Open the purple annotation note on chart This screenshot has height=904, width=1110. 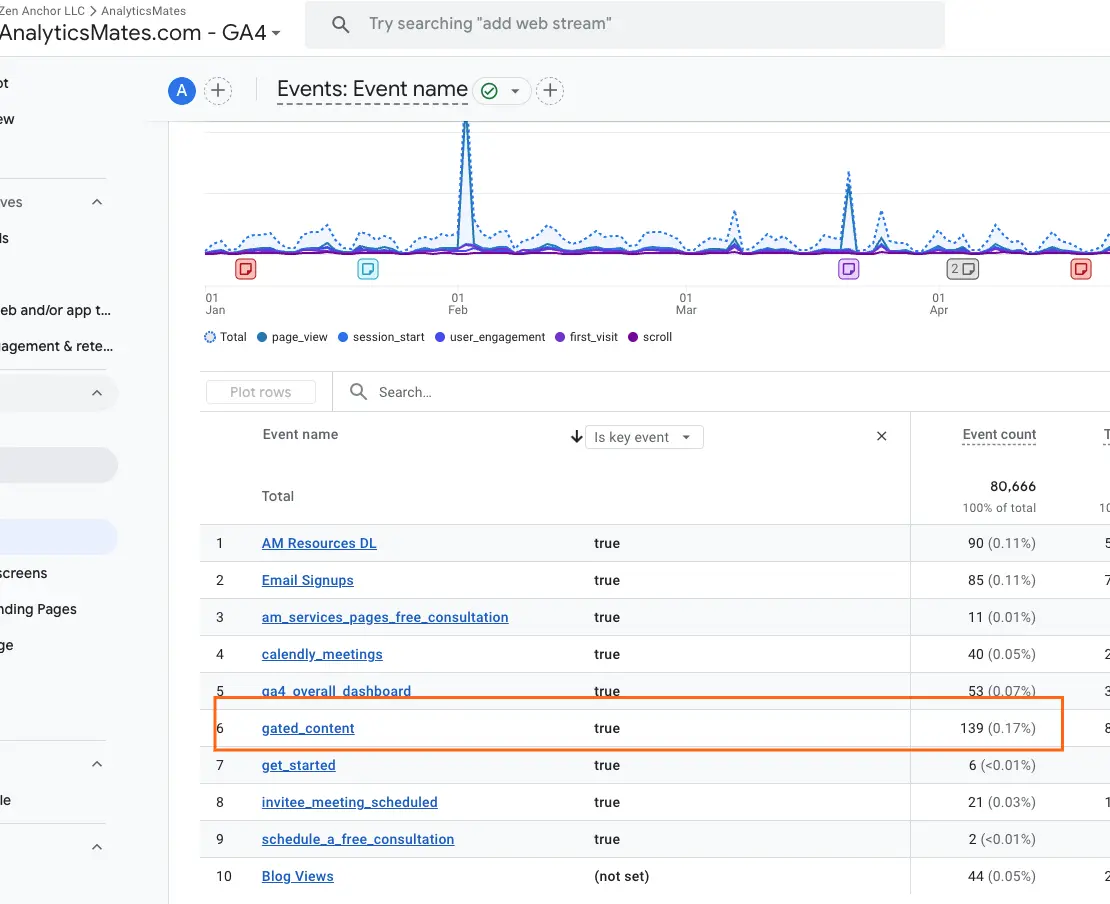pos(849,269)
